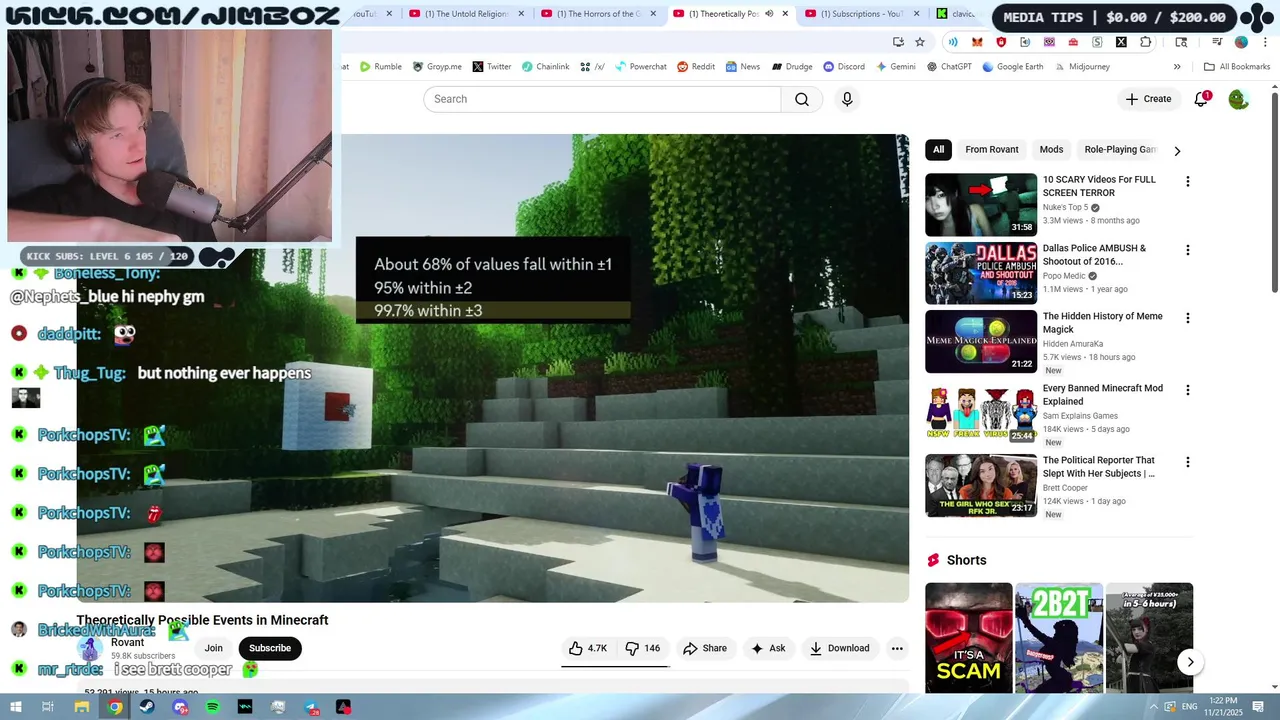Open the MetaMask fox extension
This screenshot has width=1280, height=720.
[x=977, y=42]
